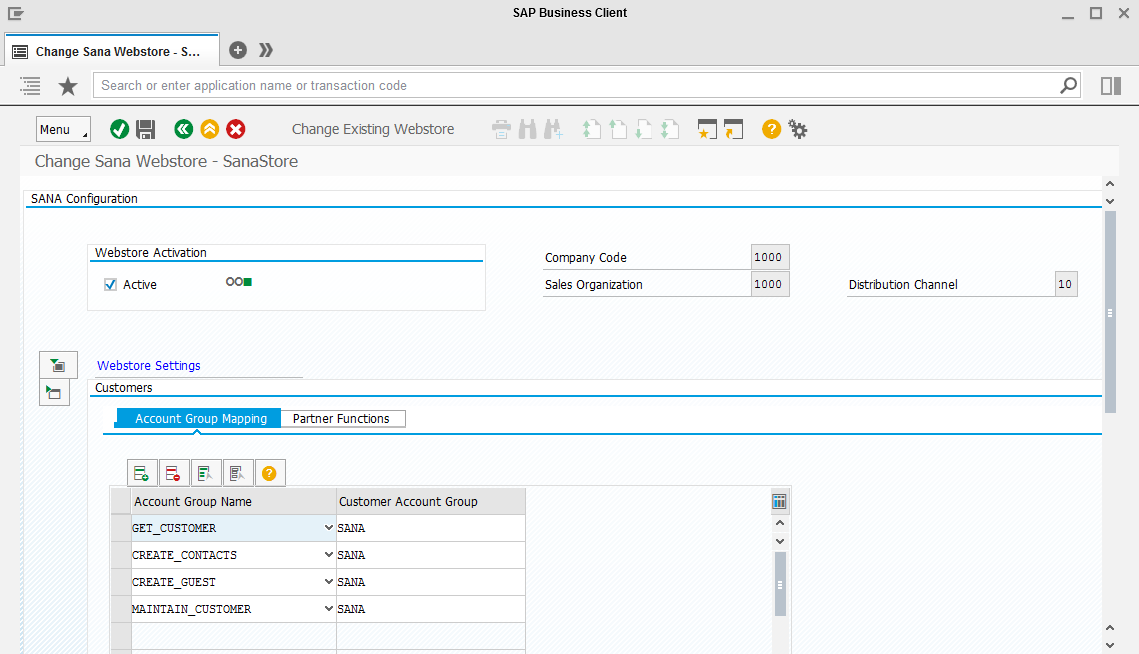Cancel with the red X icon
Screen dimensions: 1139x654
click(x=235, y=129)
